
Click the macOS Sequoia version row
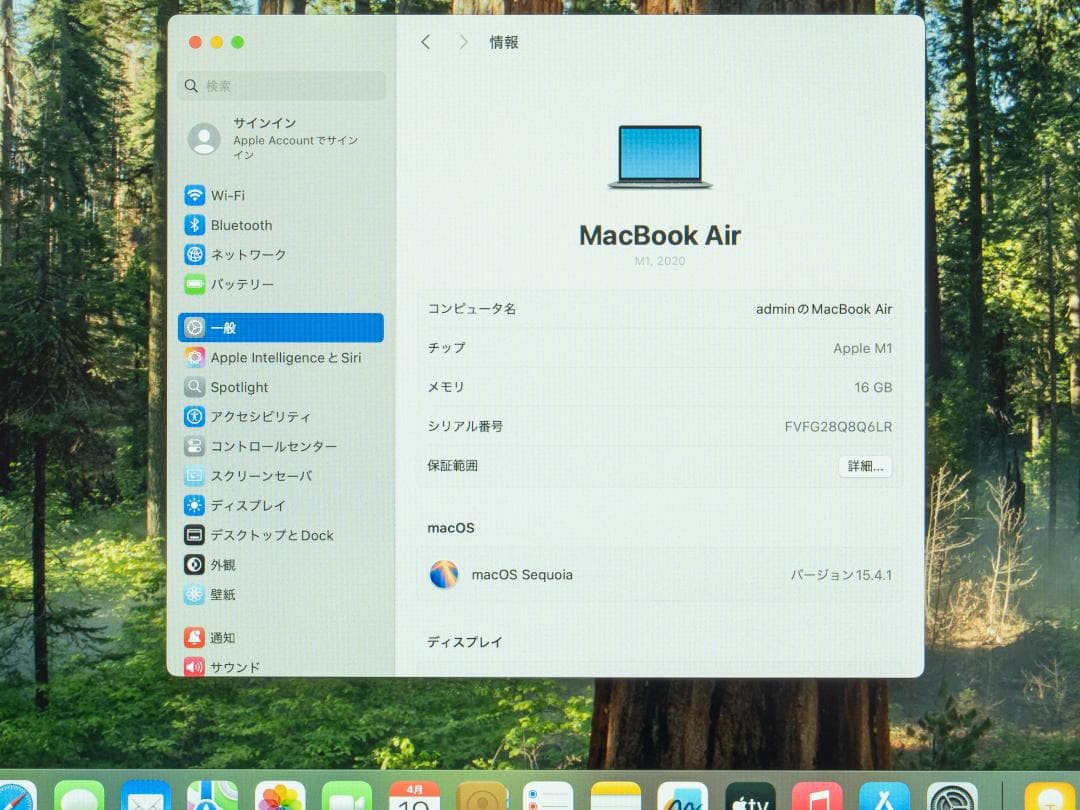[x=660, y=574]
